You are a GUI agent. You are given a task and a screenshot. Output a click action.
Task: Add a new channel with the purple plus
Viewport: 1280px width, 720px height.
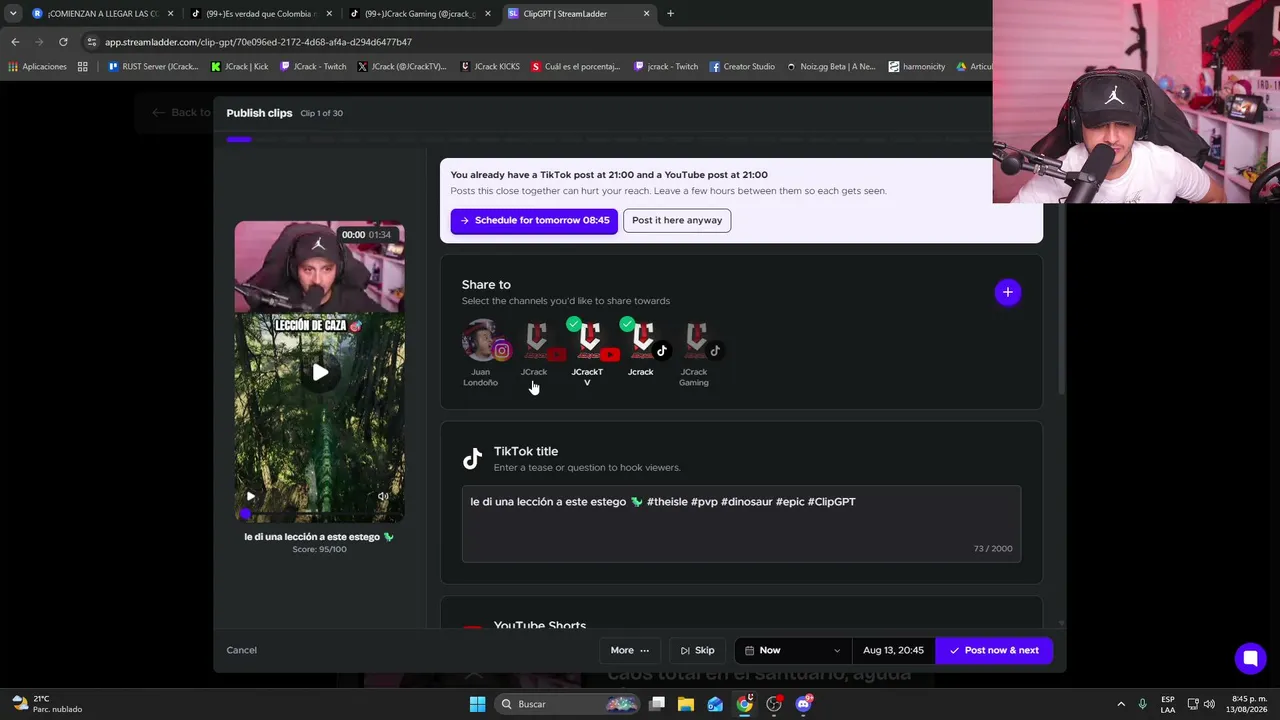click(x=1007, y=292)
